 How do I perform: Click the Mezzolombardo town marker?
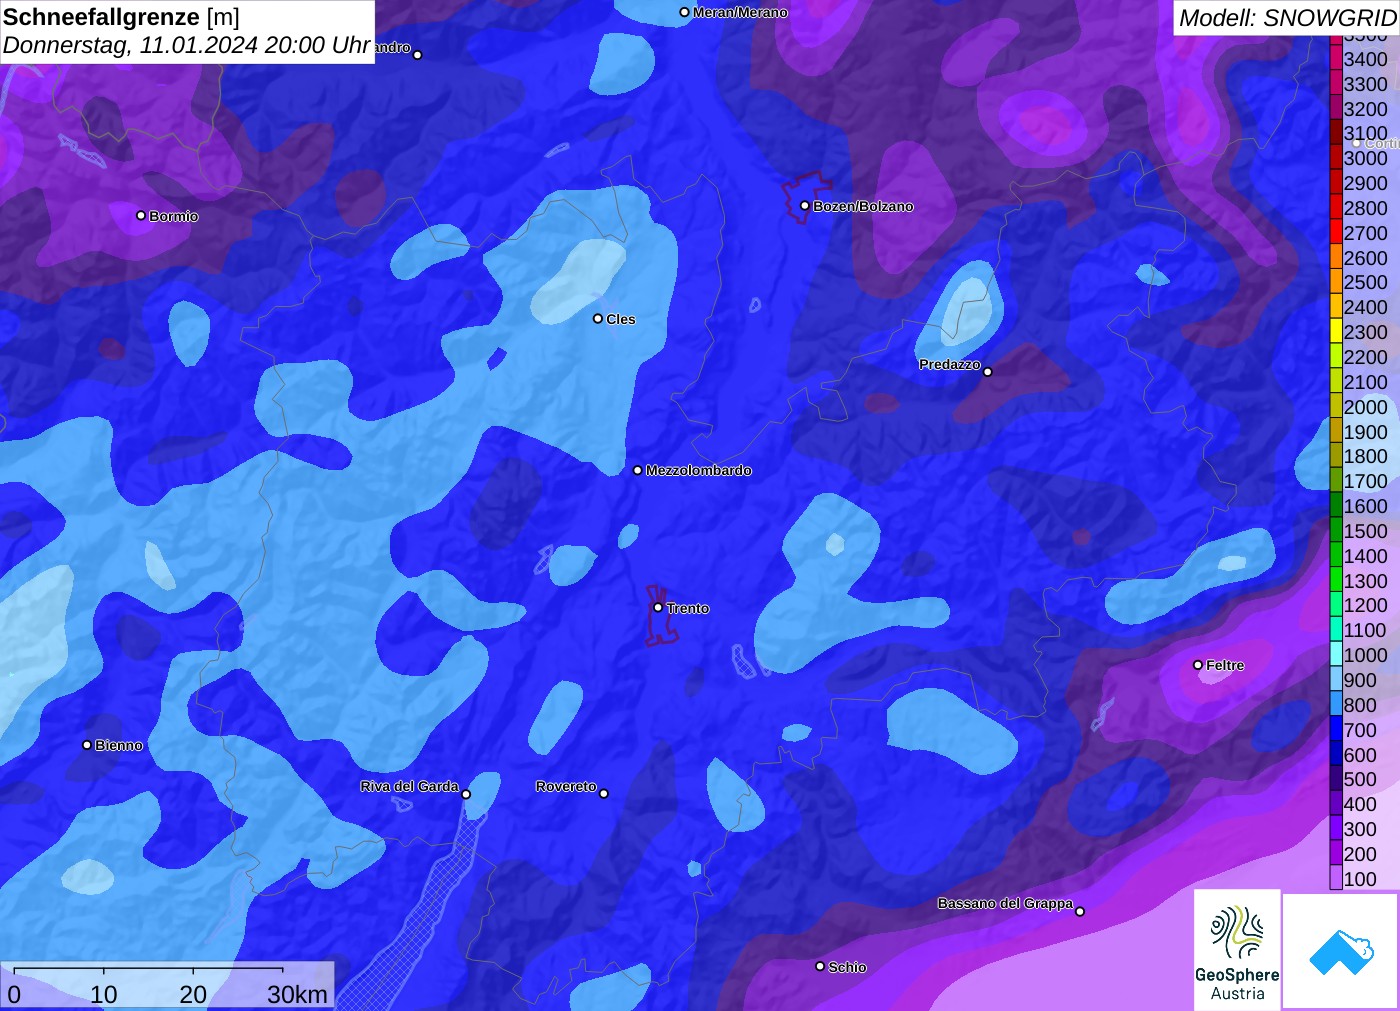(637, 470)
